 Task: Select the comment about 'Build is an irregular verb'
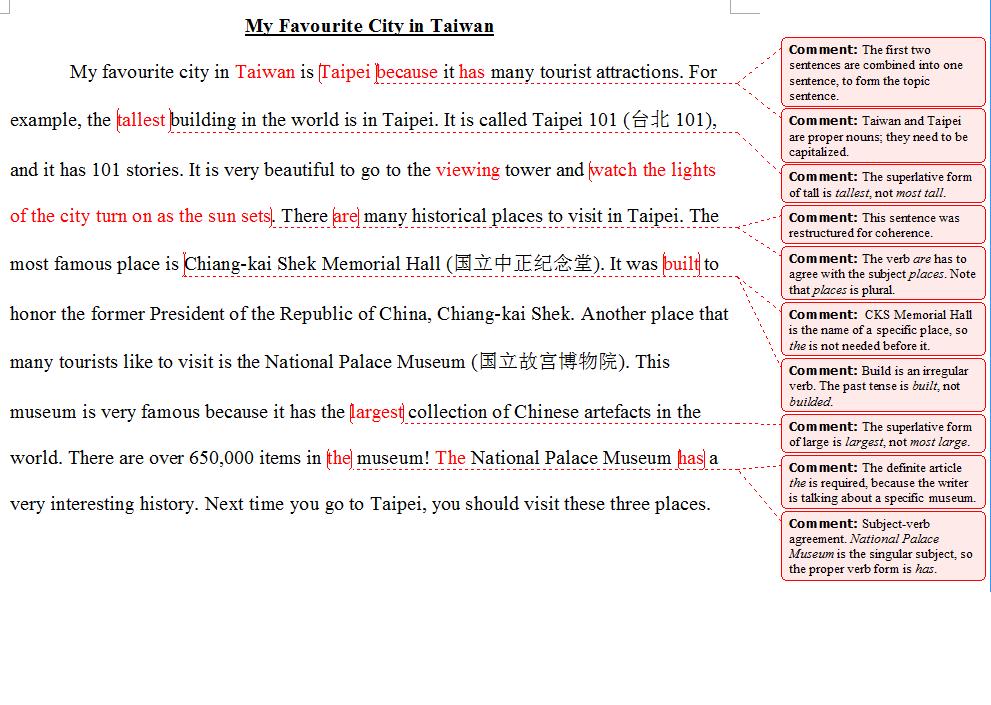coord(883,385)
